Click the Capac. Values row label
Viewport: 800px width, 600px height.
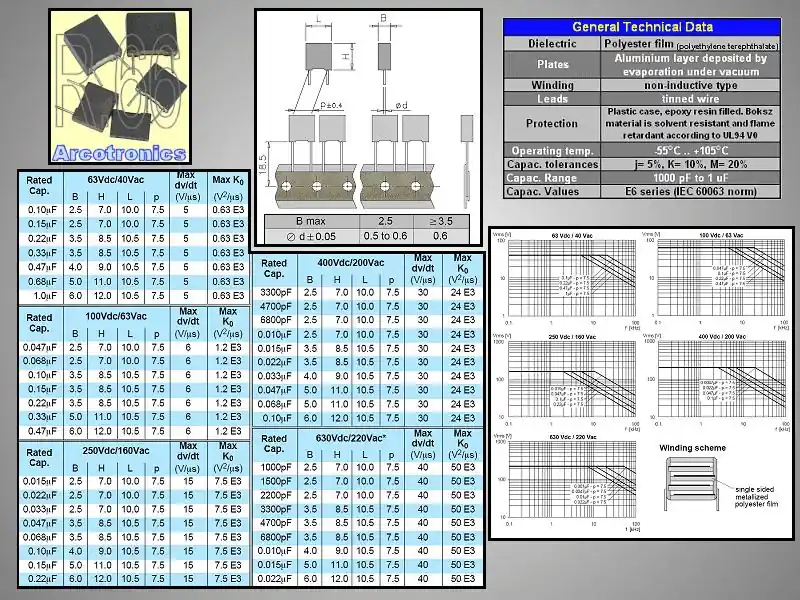click(x=553, y=191)
